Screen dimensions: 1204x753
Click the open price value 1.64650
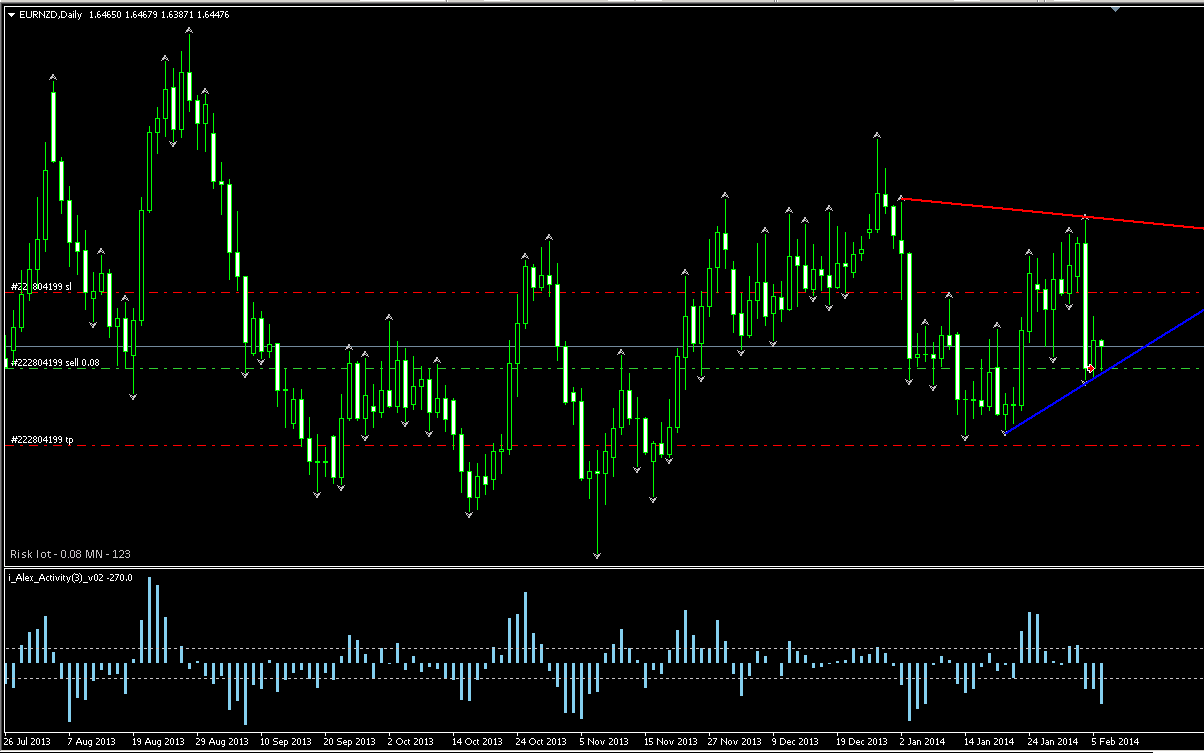(x=105, y=15)
